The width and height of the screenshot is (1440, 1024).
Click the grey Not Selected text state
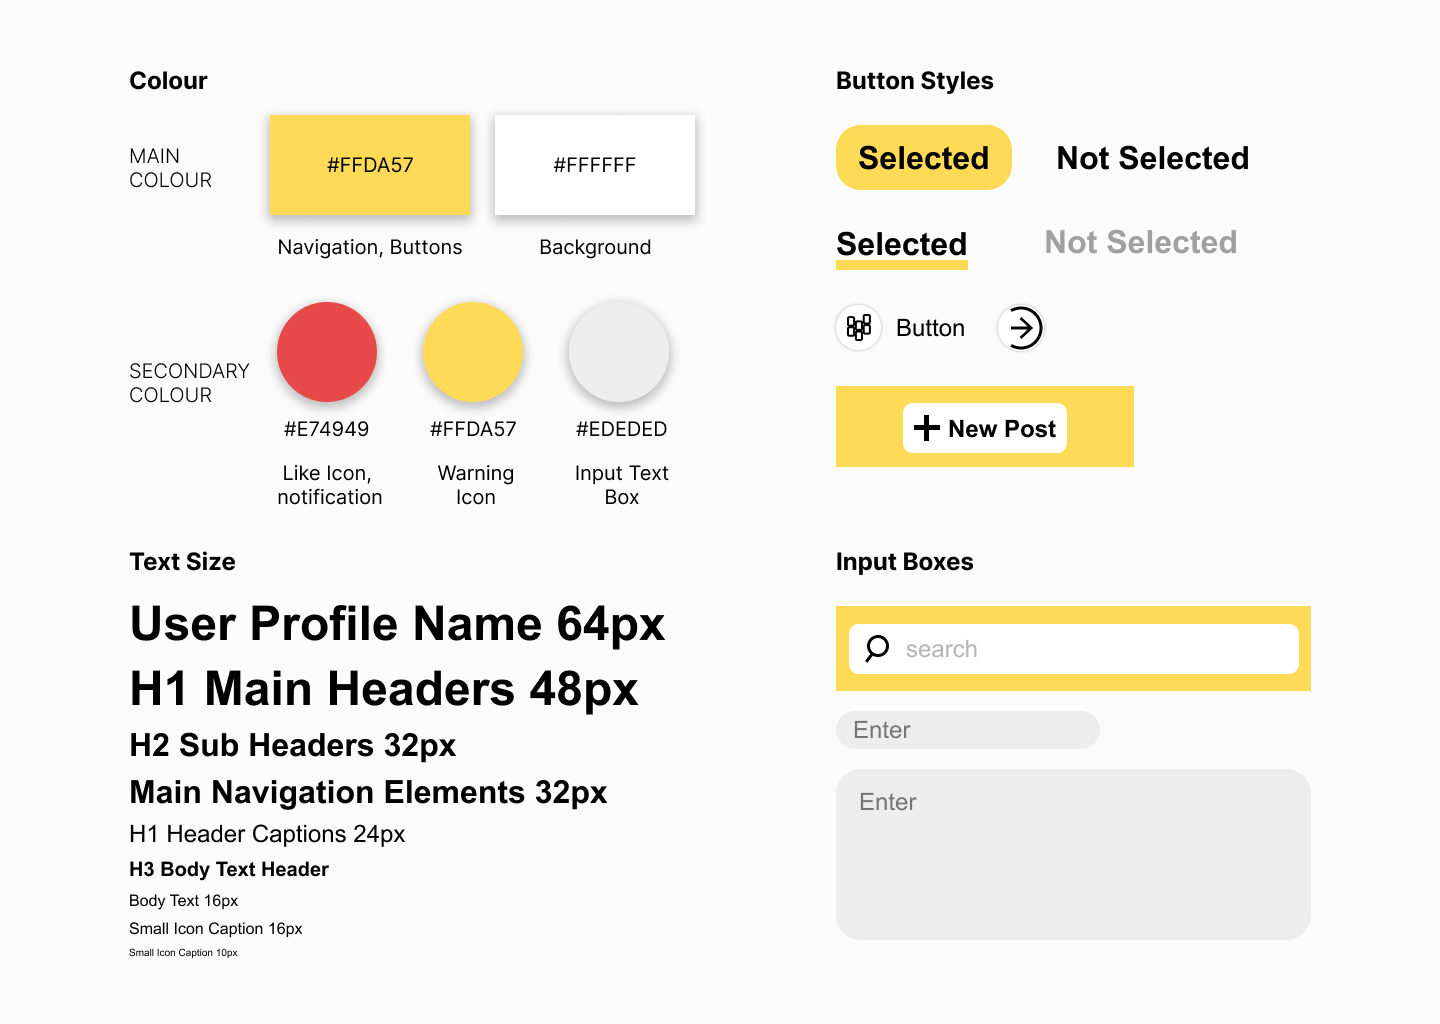[x=1140, y=241]
